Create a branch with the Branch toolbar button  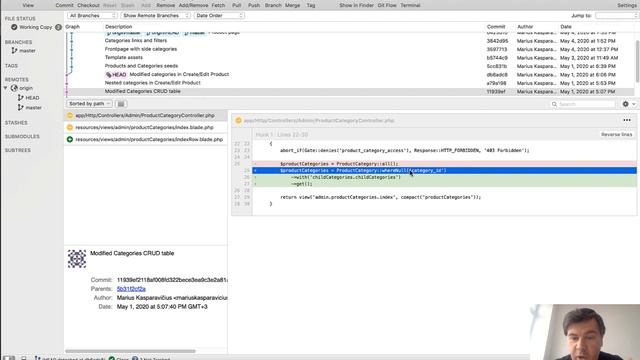tap(273, 5)
